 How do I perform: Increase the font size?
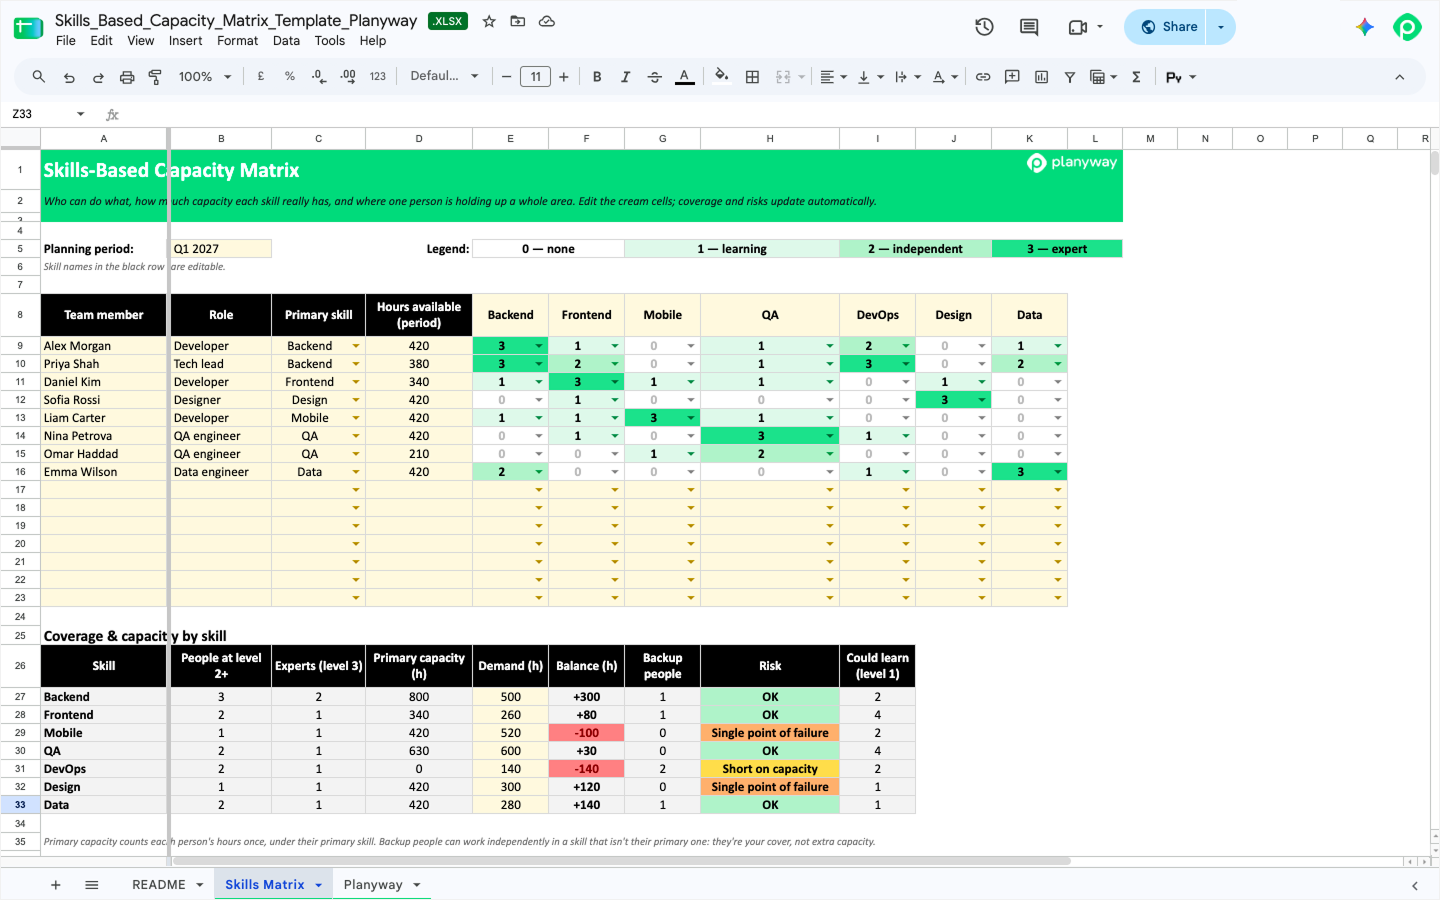coord(564,77)
